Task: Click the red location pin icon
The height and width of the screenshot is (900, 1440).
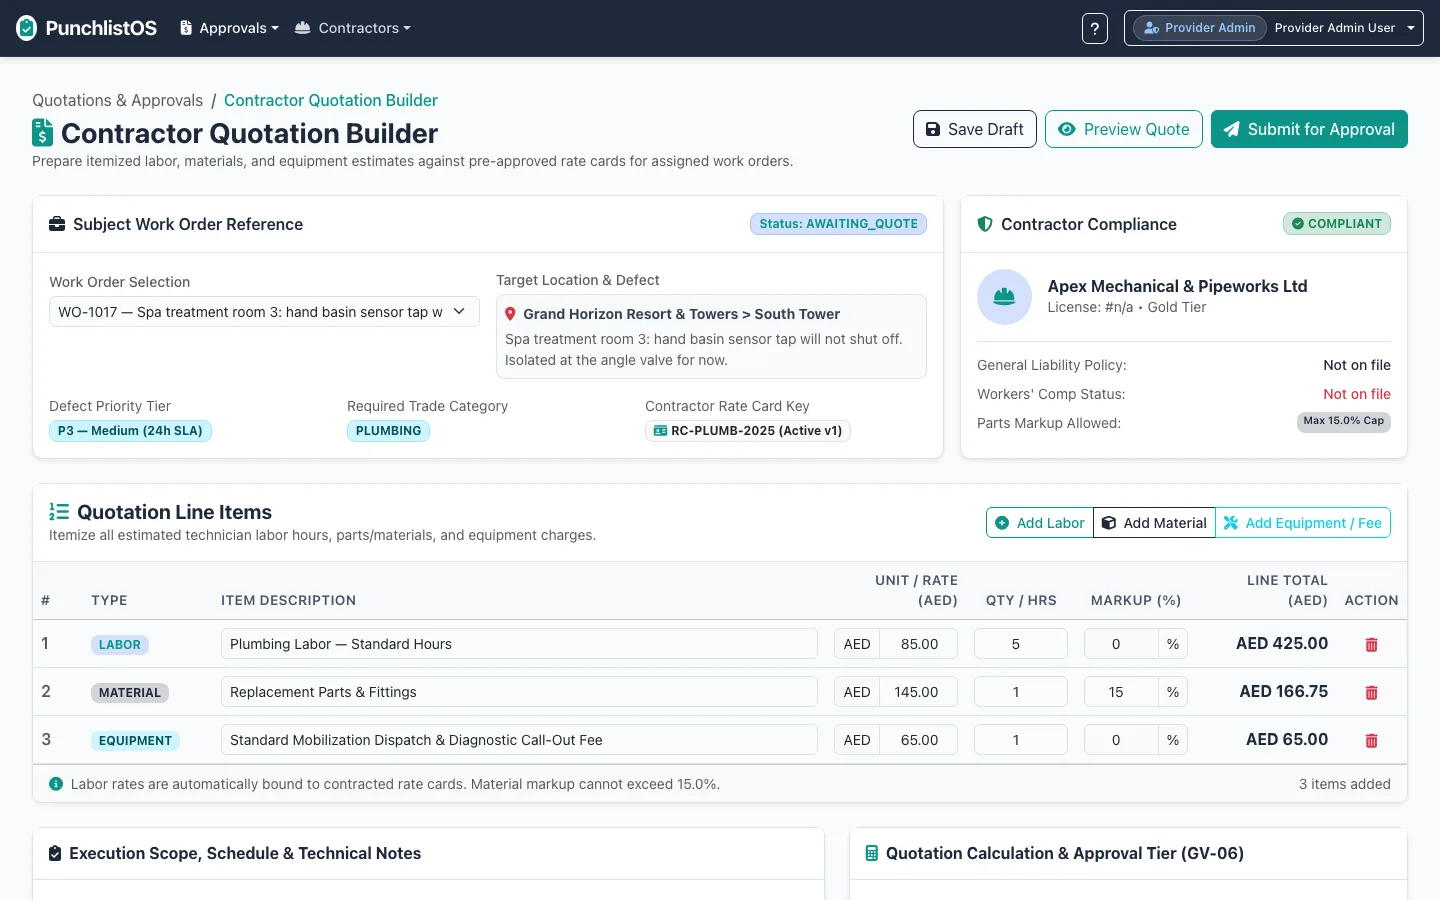Action: pyautogui.click(x=510, y=314)
